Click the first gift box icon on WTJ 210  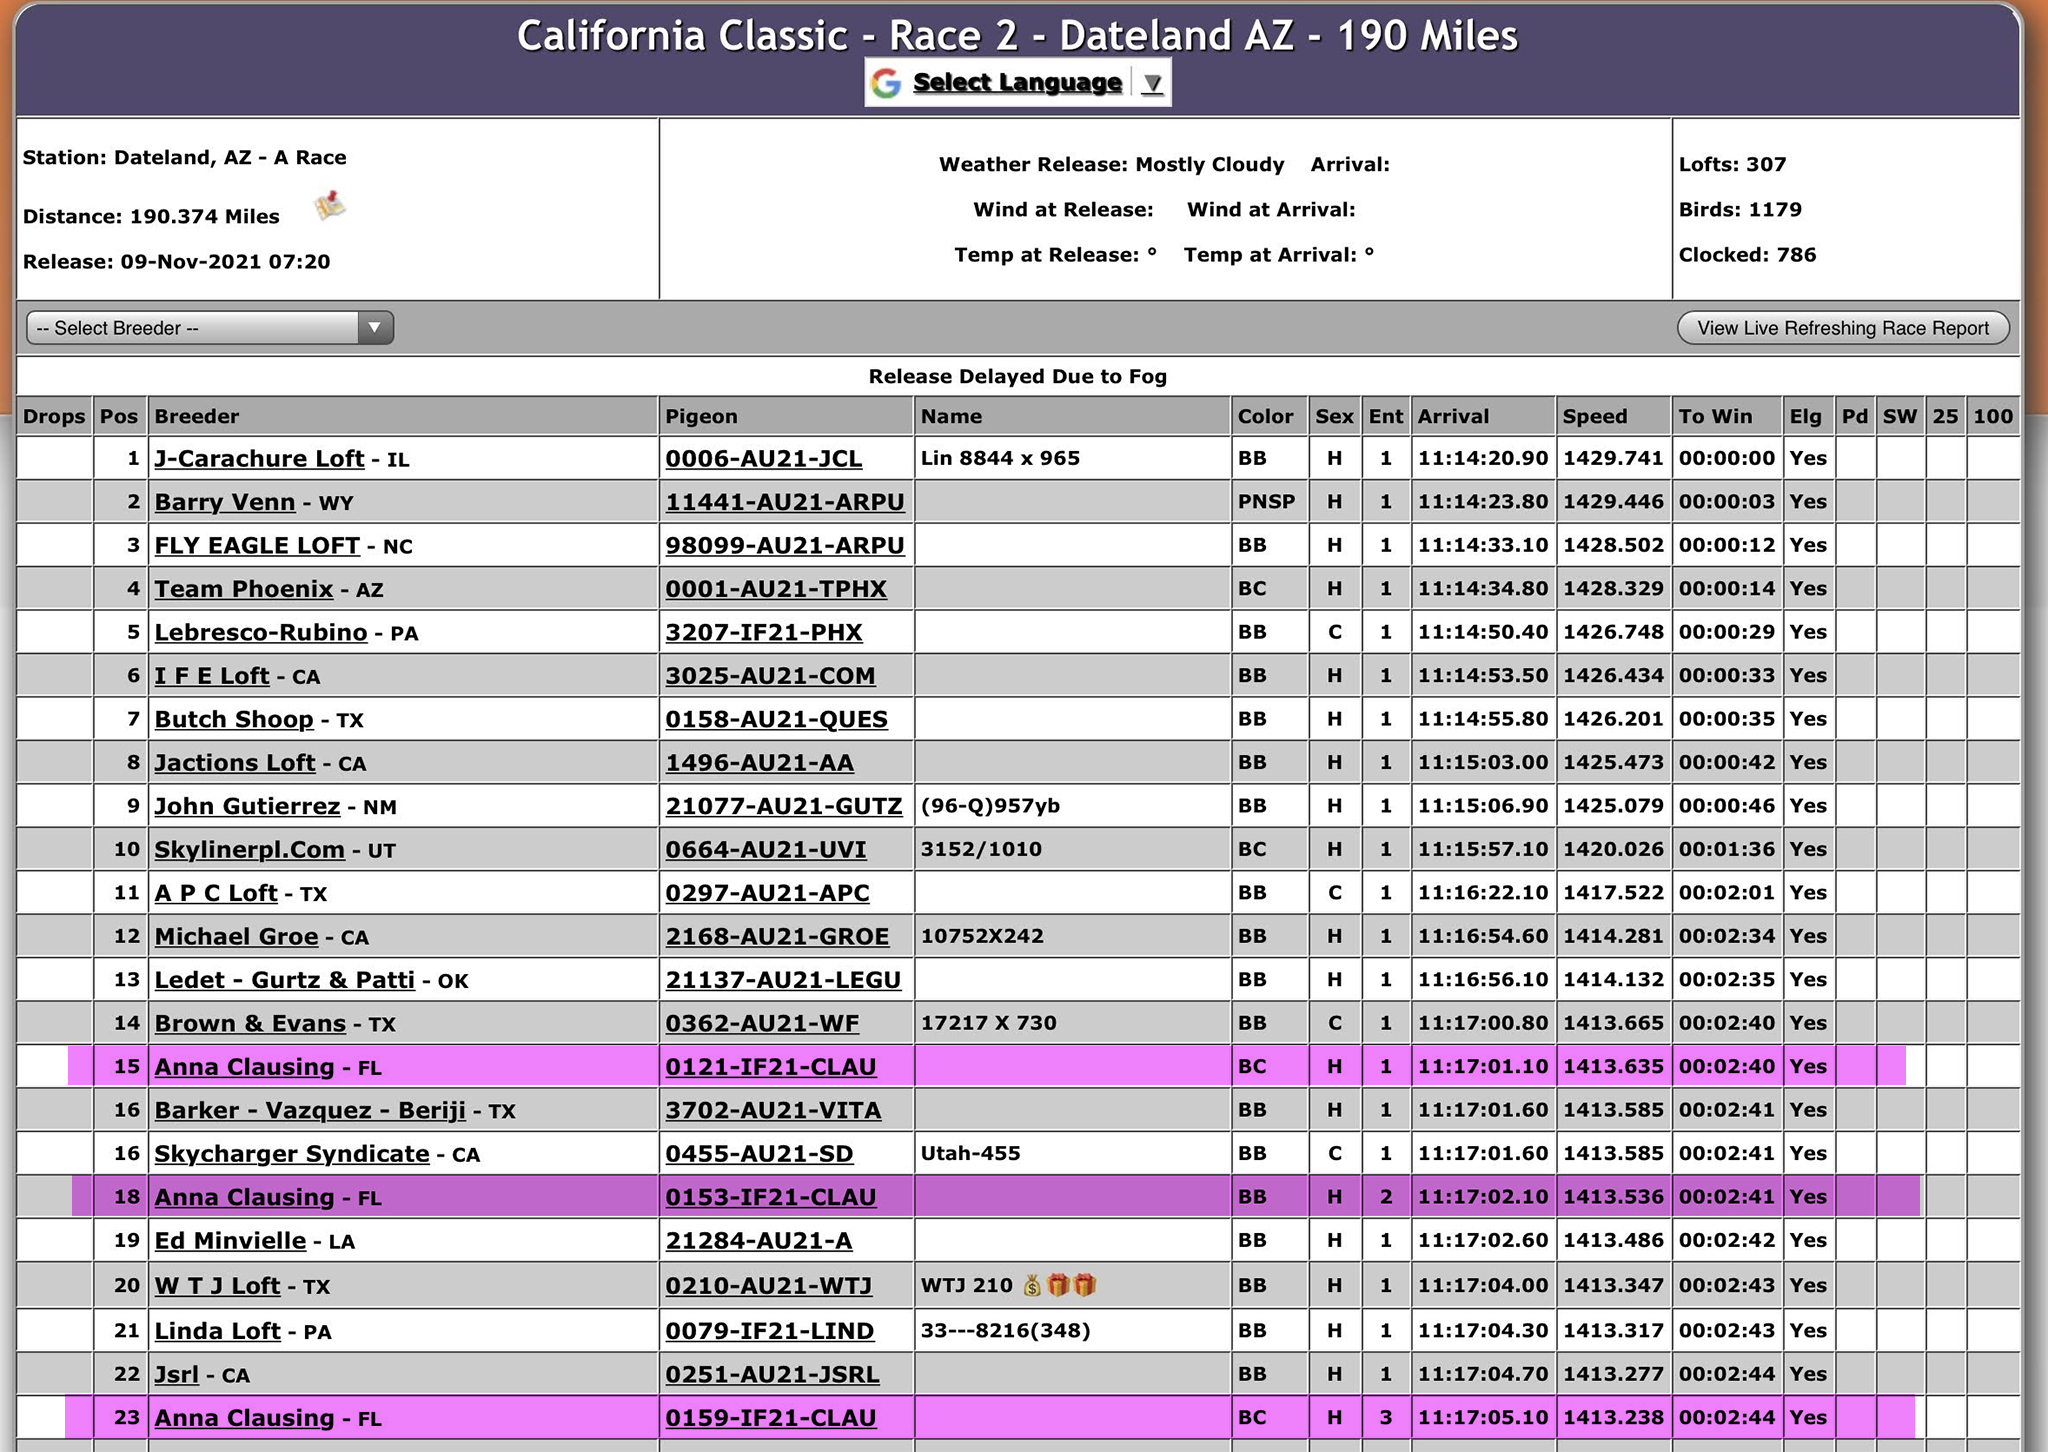point(1058,1285)
